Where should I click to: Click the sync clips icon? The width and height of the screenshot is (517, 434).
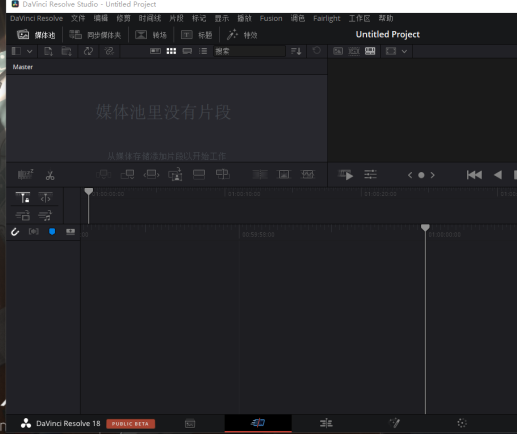click(88, 51)
